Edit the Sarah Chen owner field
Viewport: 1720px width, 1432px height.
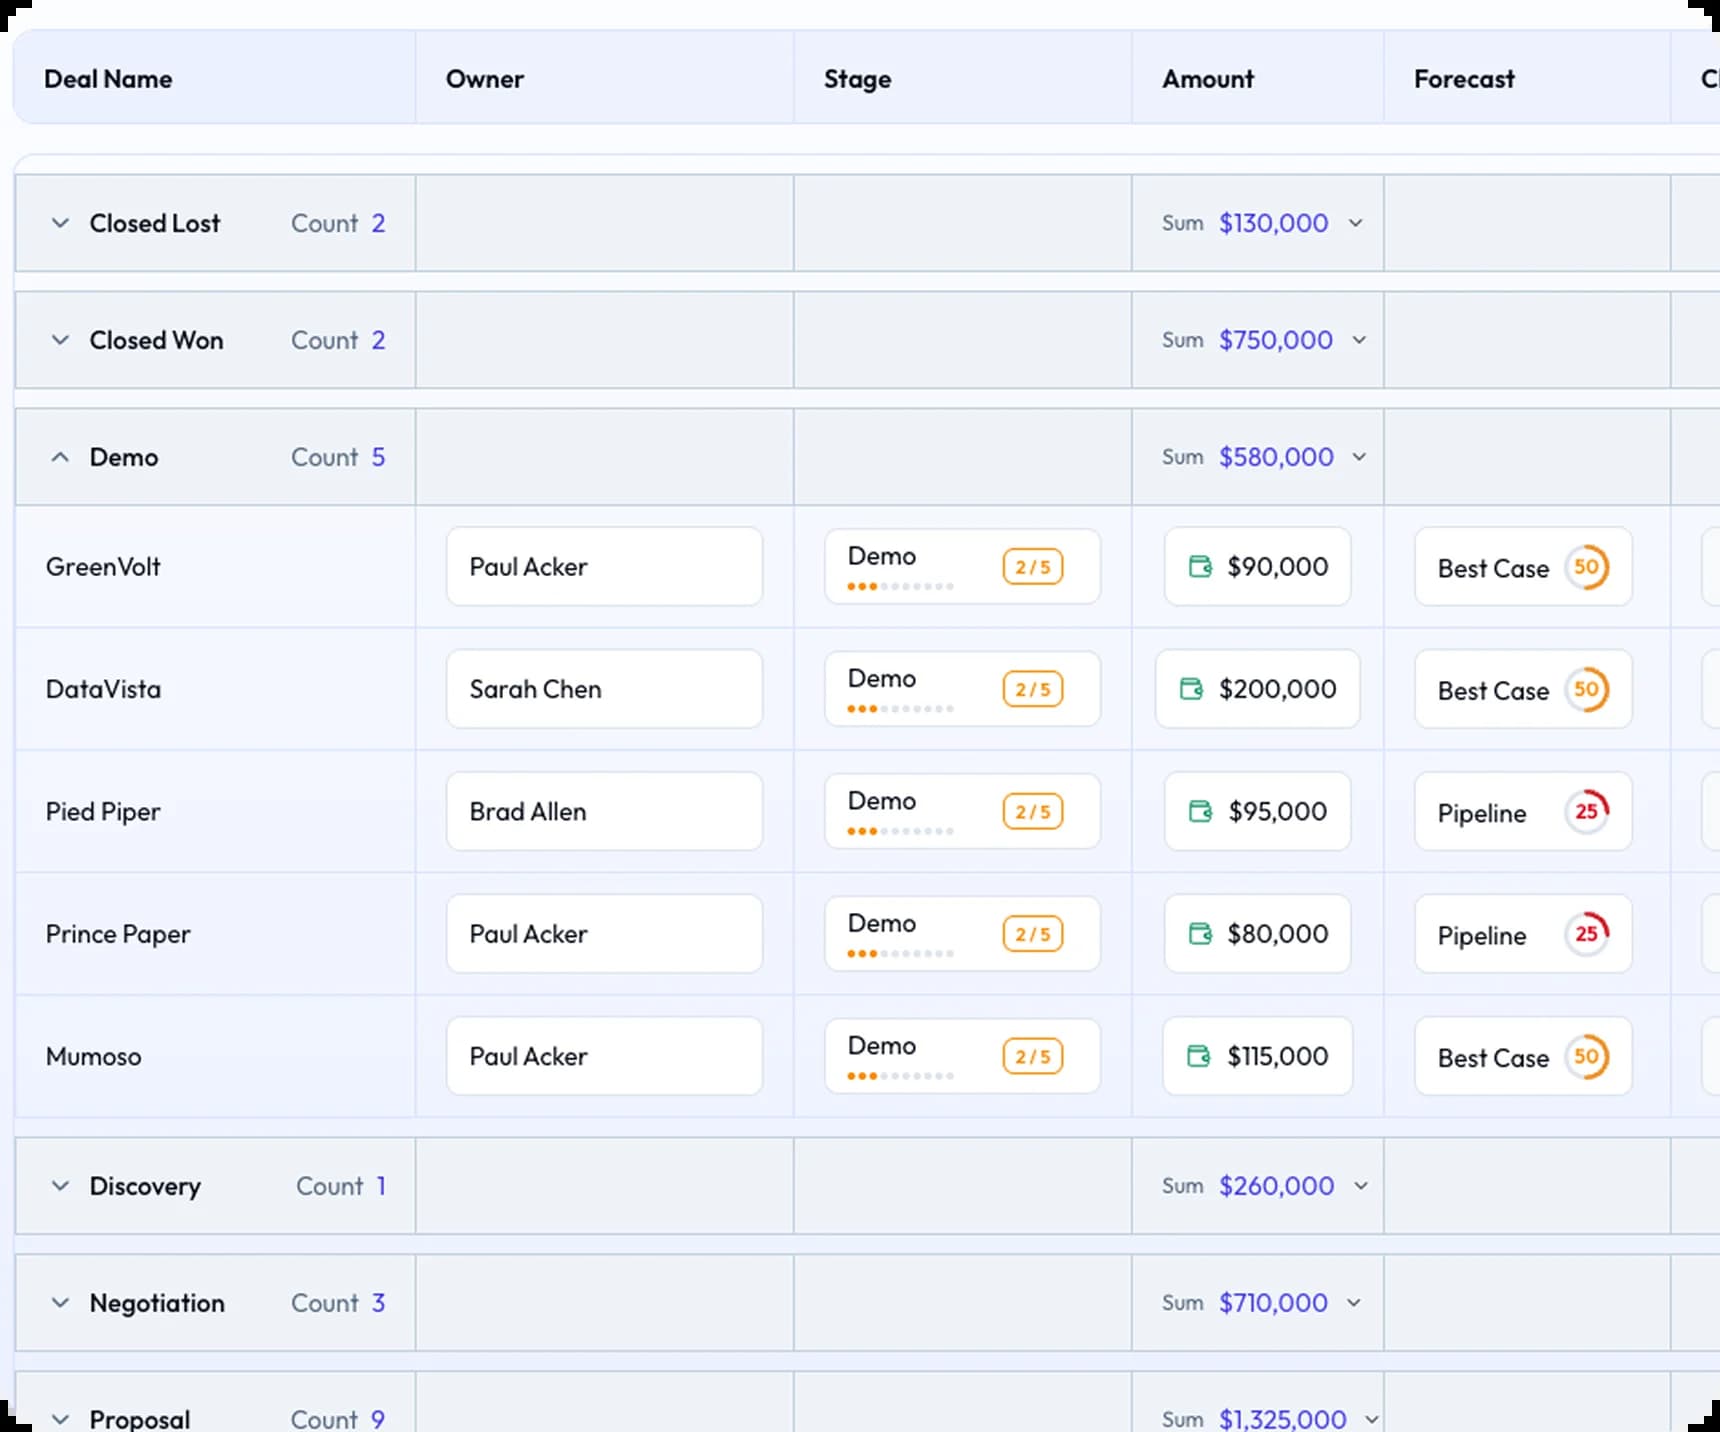(604, 689)
